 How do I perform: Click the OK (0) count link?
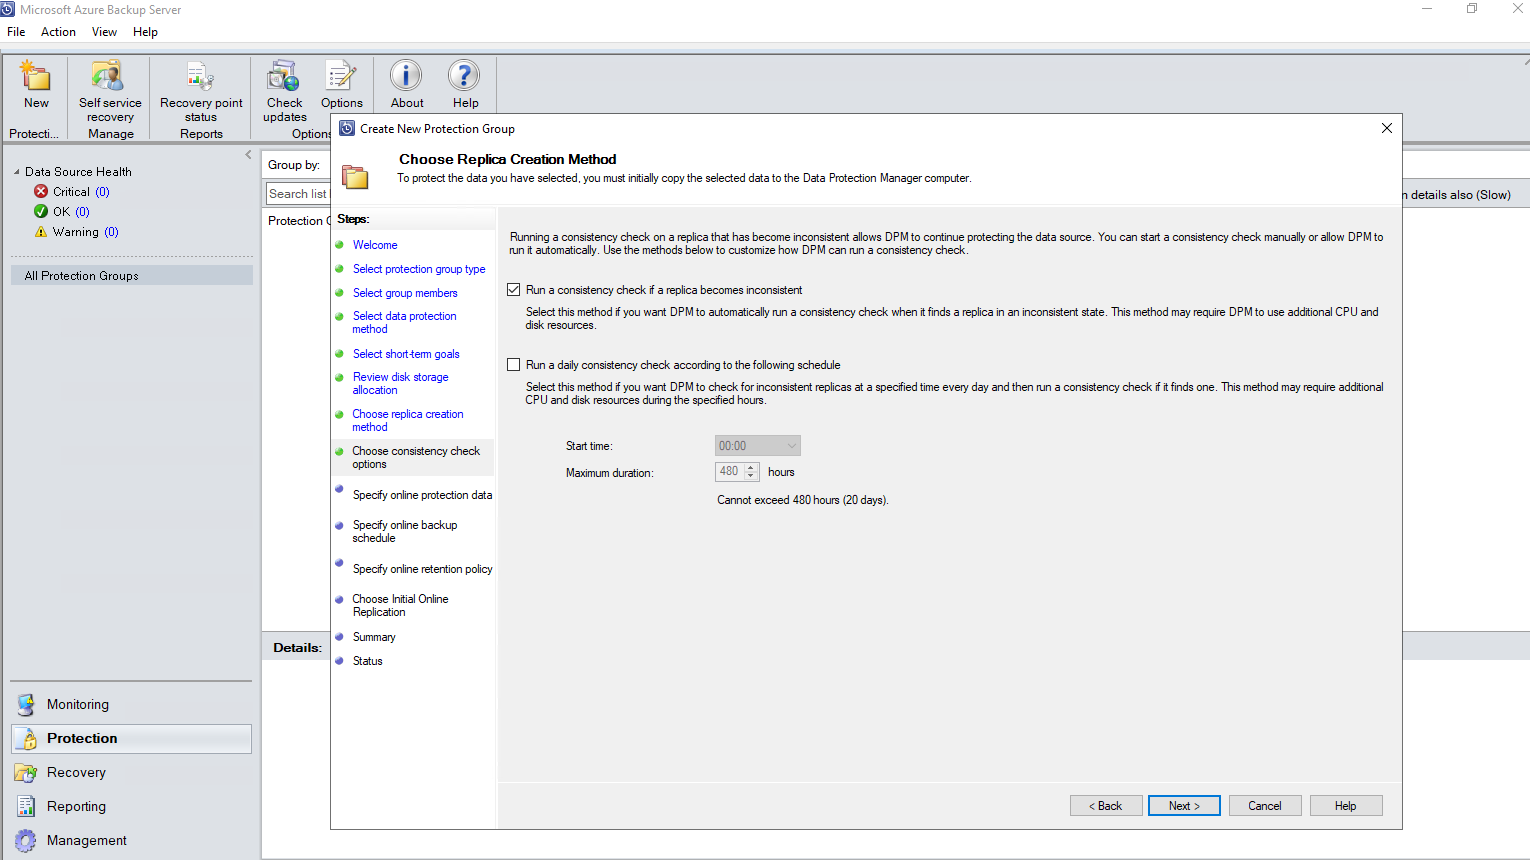[82, 211]
